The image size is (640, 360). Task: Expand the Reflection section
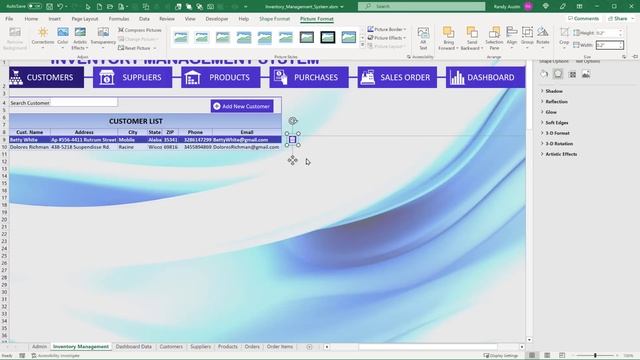point(556,102)
